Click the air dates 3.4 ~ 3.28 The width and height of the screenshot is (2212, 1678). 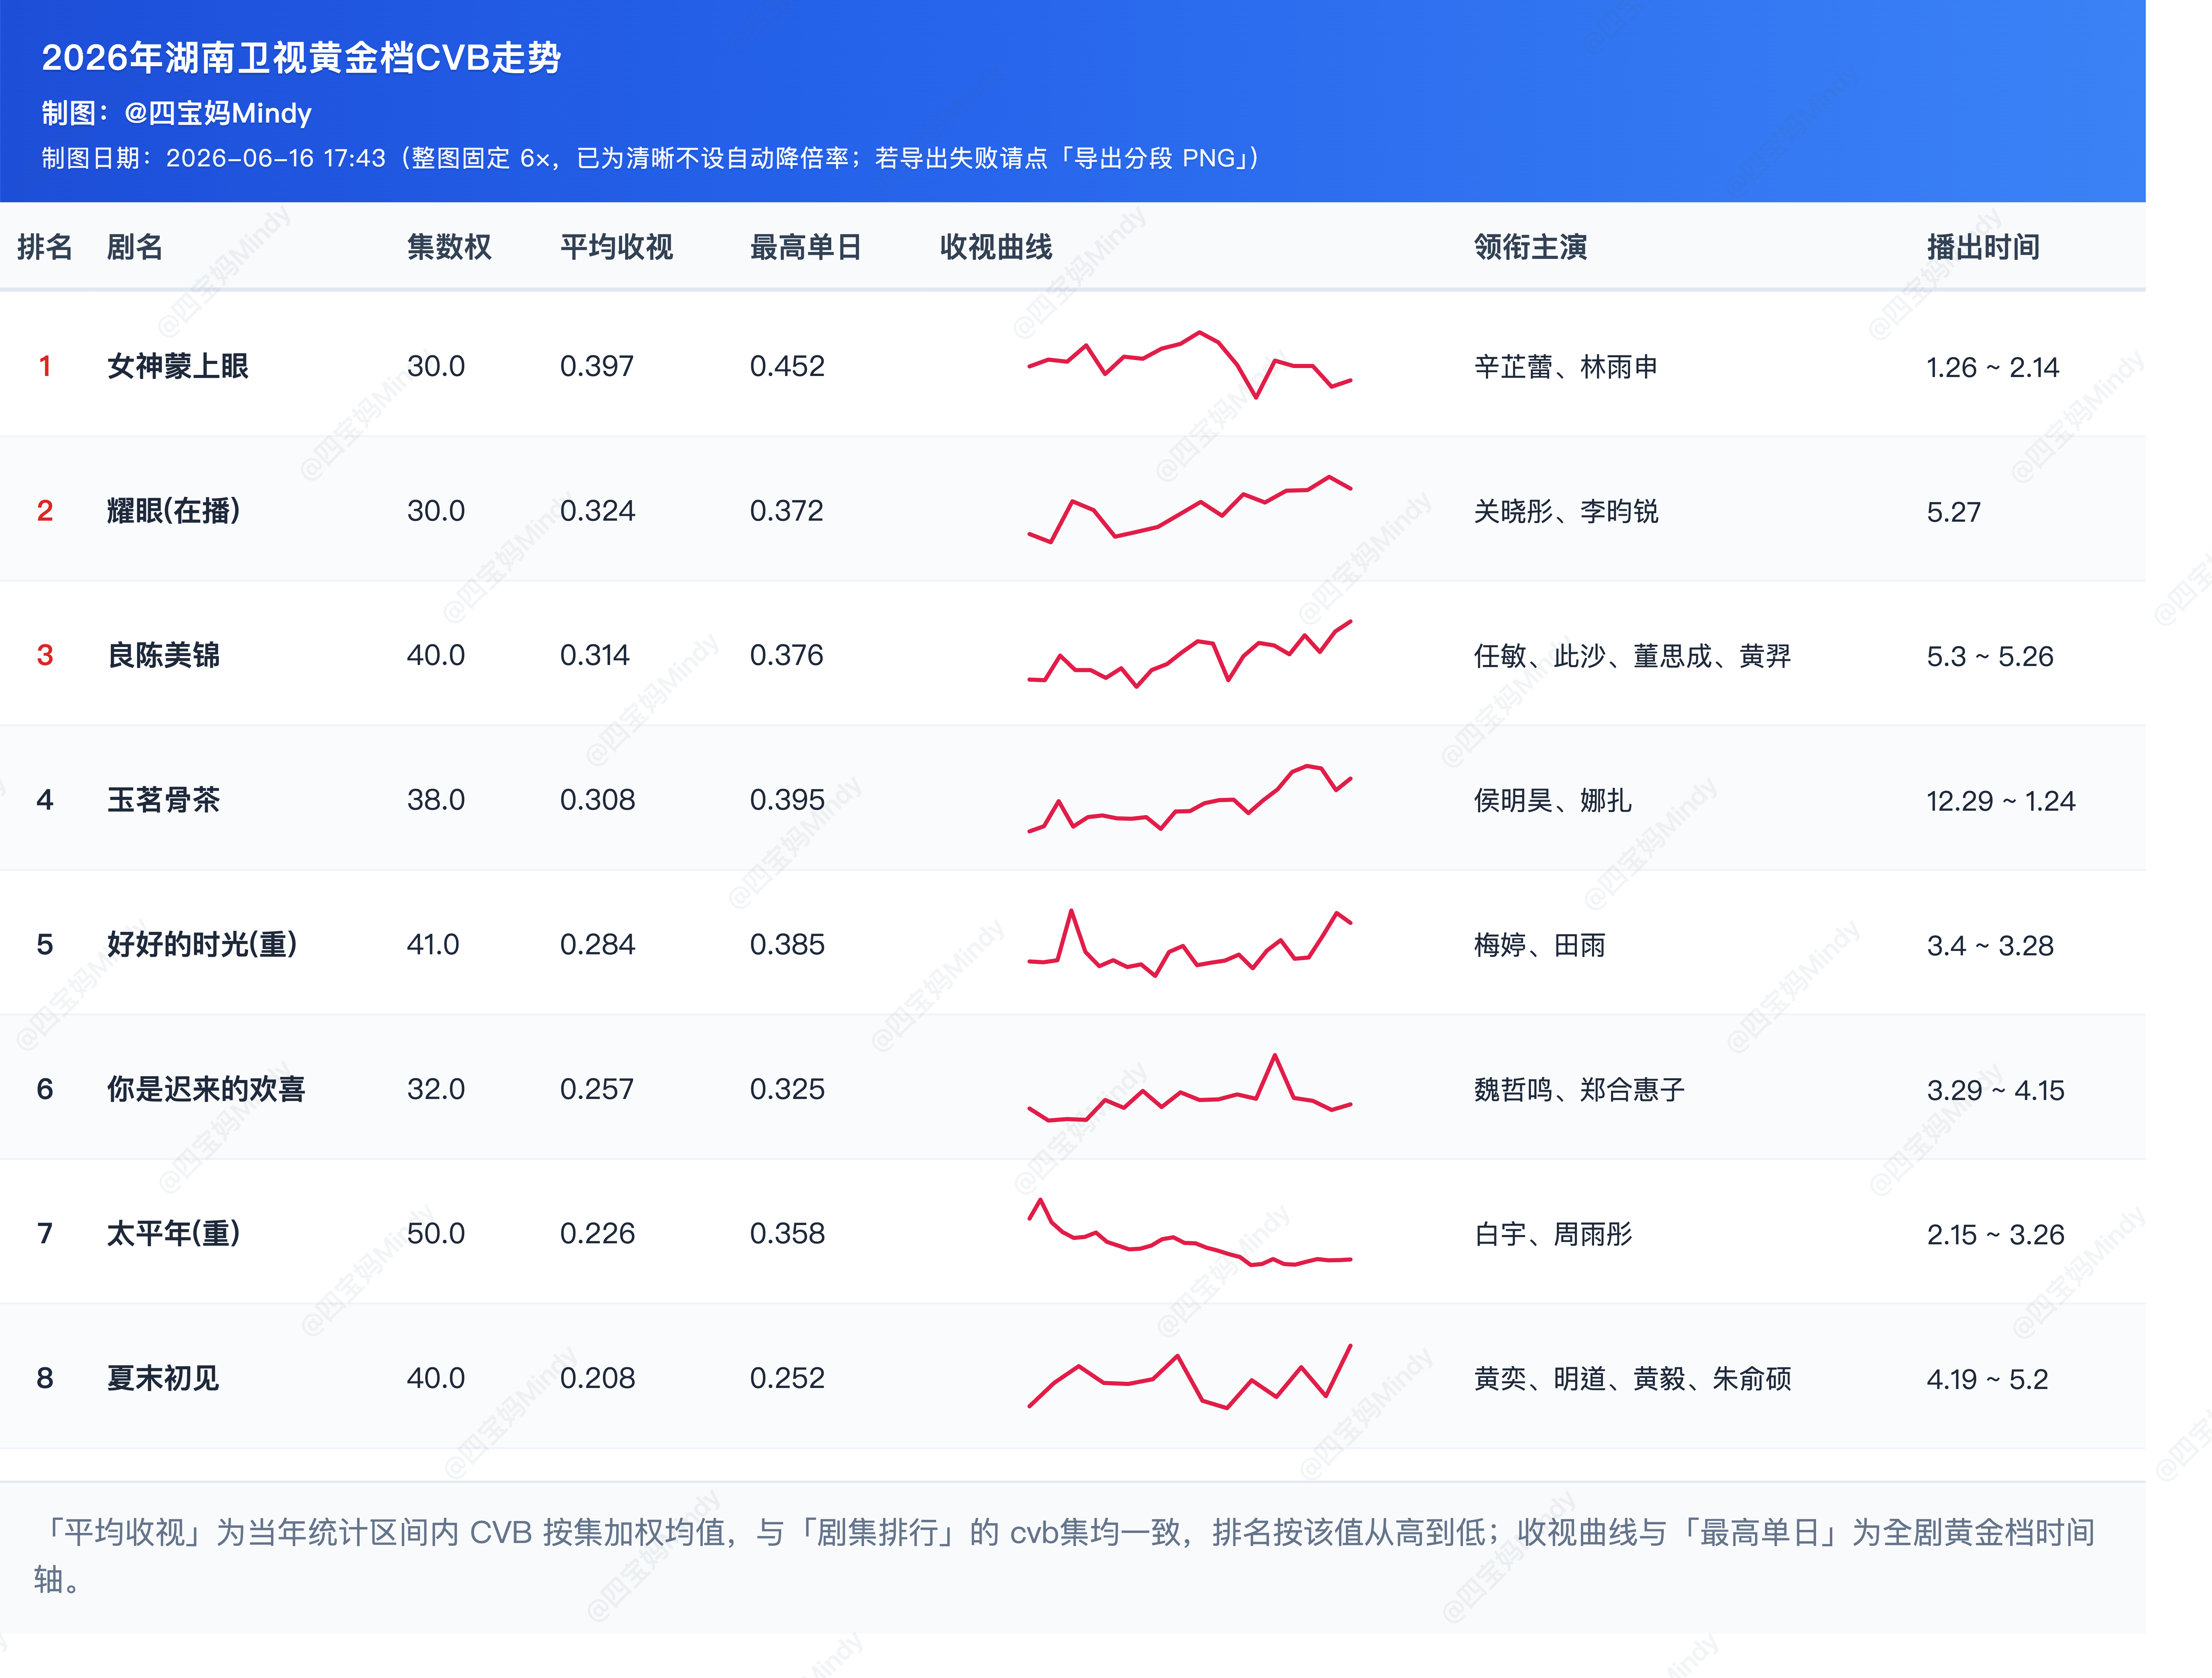(x=1990, y=945)
